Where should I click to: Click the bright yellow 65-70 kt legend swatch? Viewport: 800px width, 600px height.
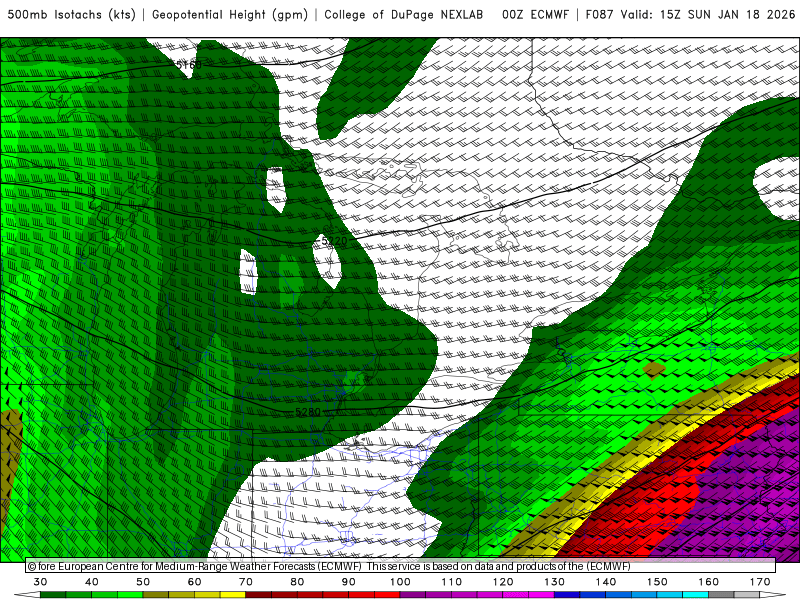[x=233, y=595]
